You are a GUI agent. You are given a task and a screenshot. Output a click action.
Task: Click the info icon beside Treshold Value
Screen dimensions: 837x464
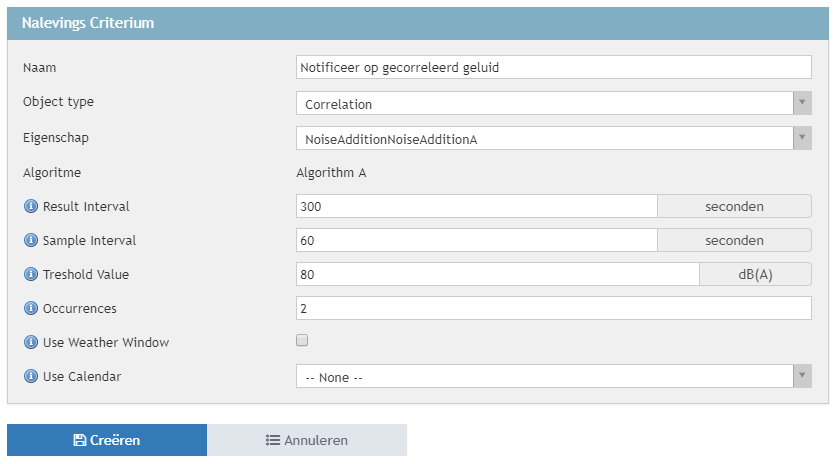pyautogui.click(x=30, y=275)
